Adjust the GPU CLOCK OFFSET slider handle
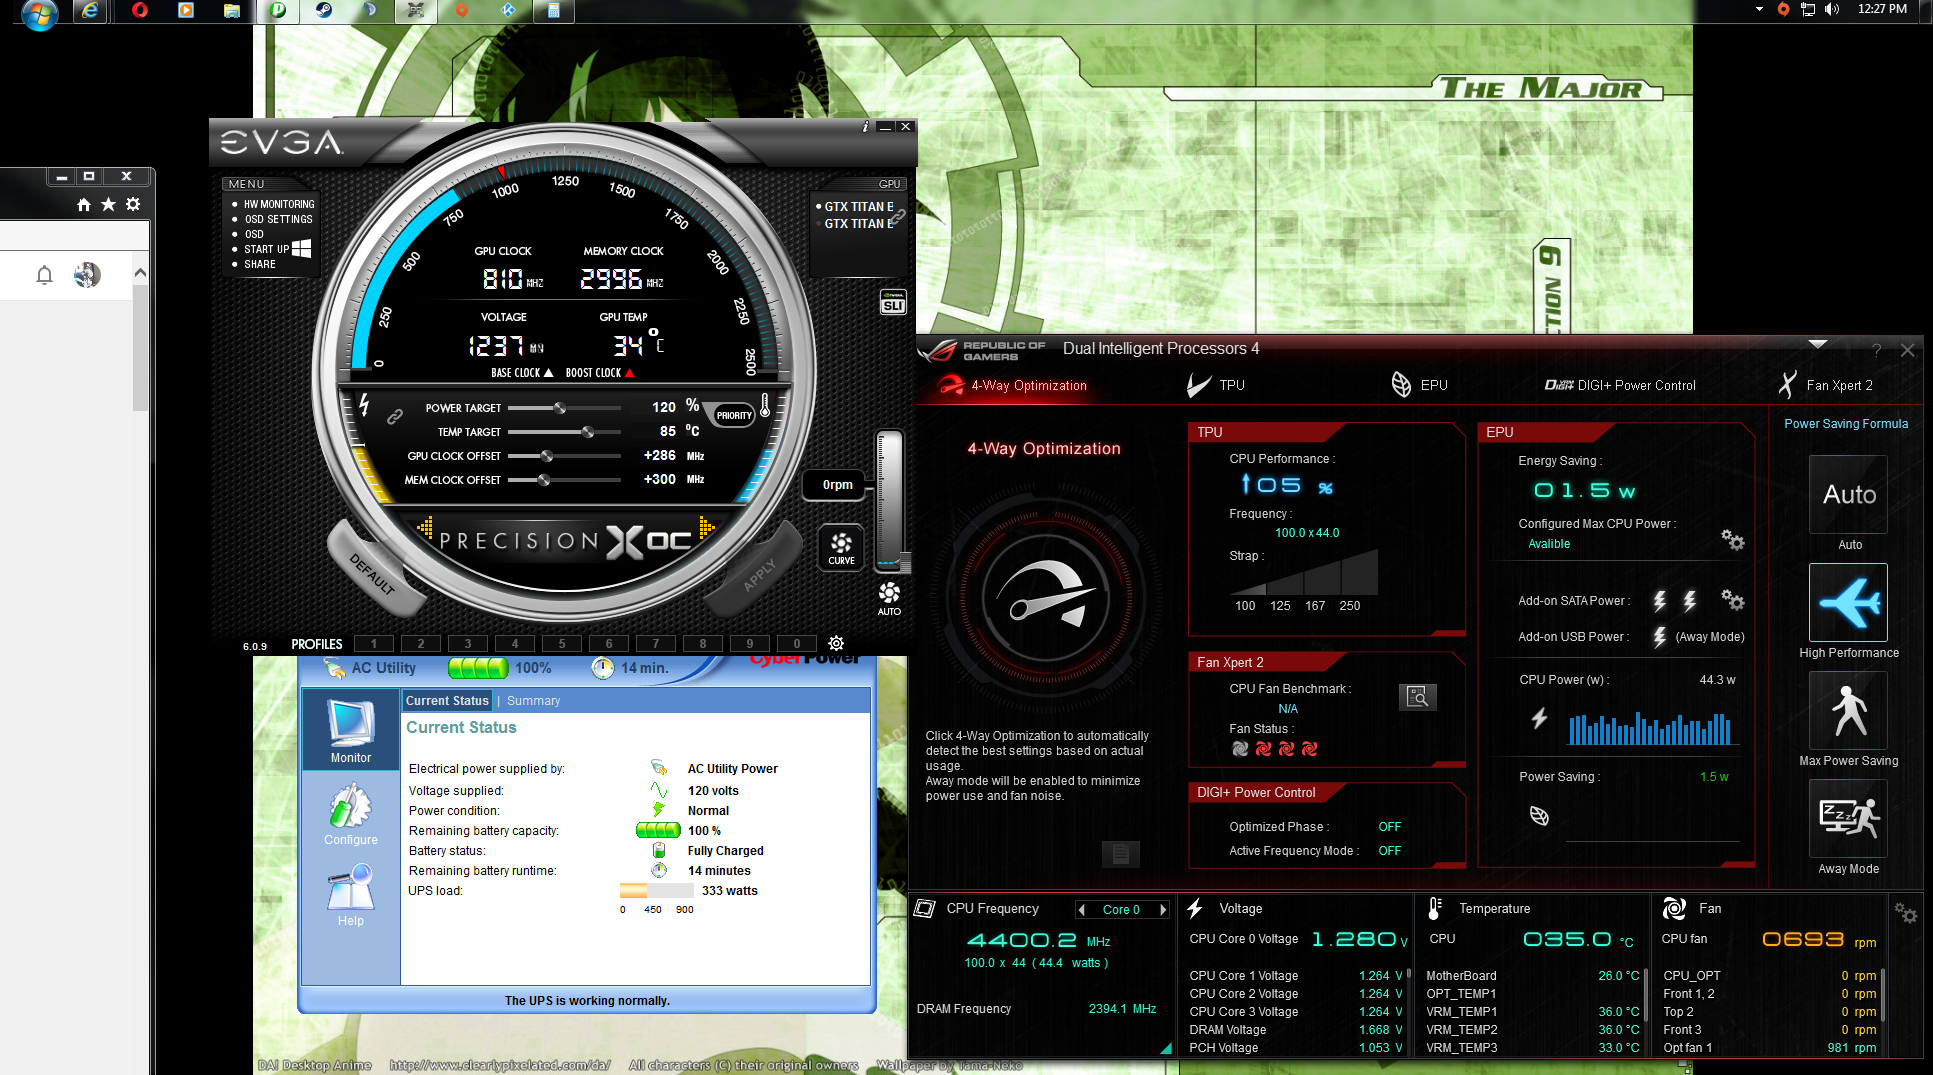 pyautogui.click(x=546, y=456)
